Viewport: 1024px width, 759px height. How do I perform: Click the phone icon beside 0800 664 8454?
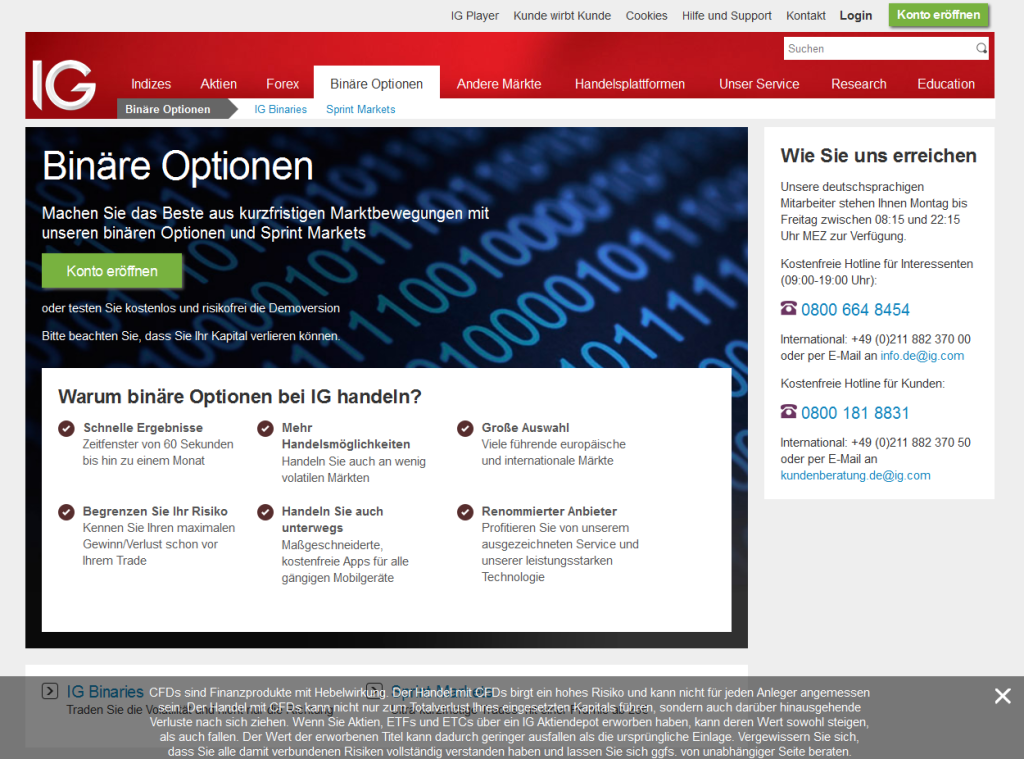coord(788,308)
